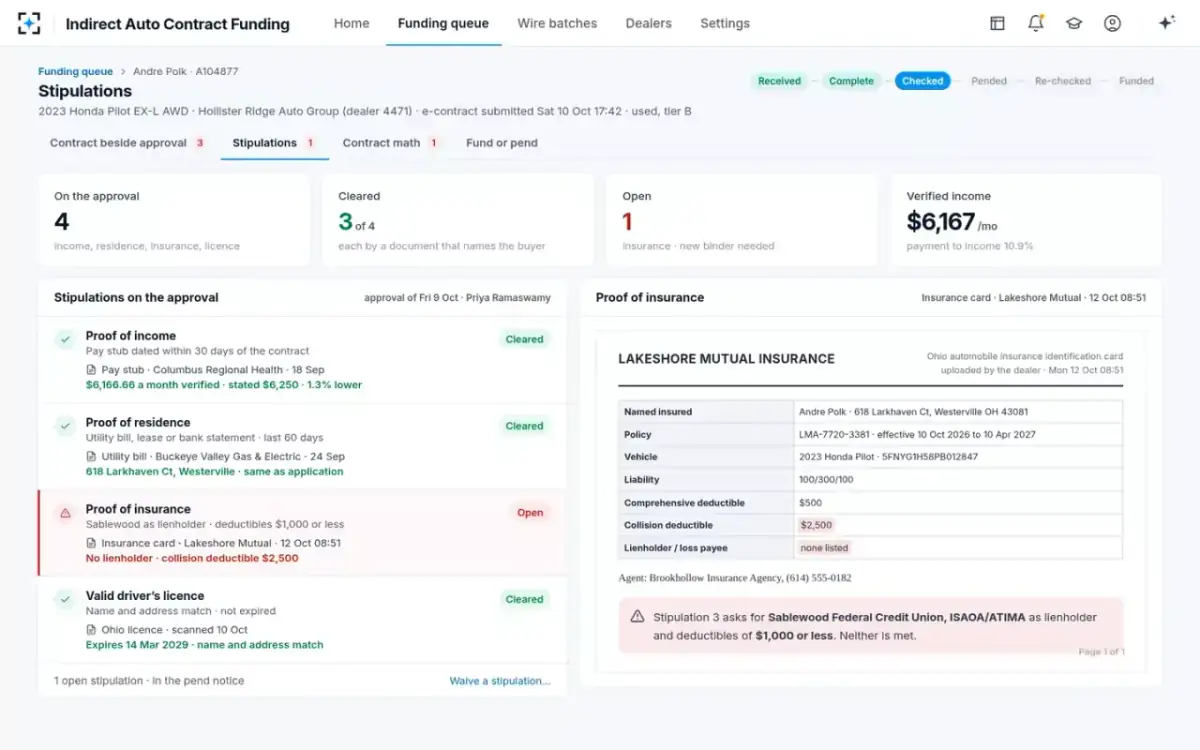Switch to Contract beside approval tab
Image resolution: width=1200 pixels, height=750 pixels.
[127, 143]
